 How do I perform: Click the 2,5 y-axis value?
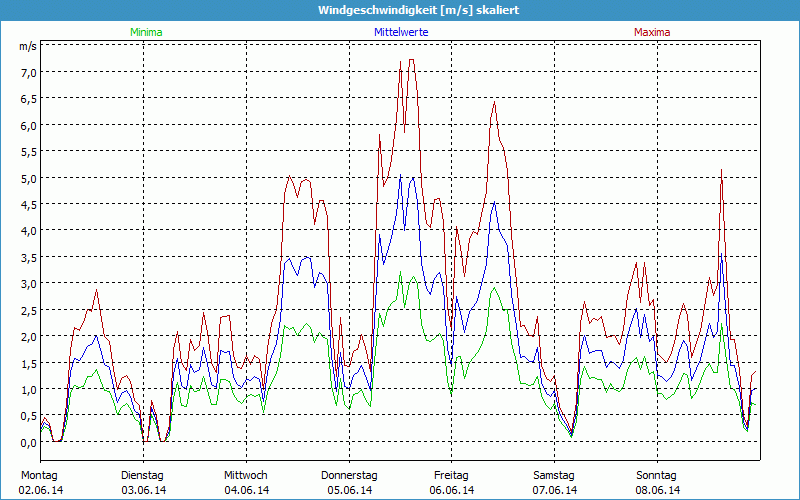pyautogui.click(x=29, y=311)
